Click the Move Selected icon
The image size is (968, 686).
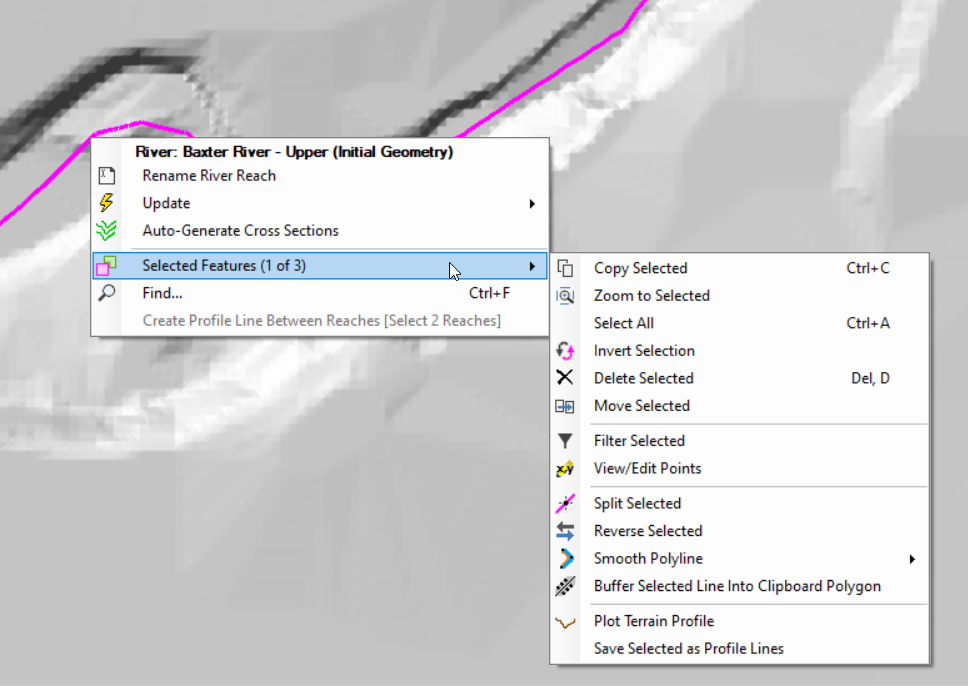[x=565, y=406]
